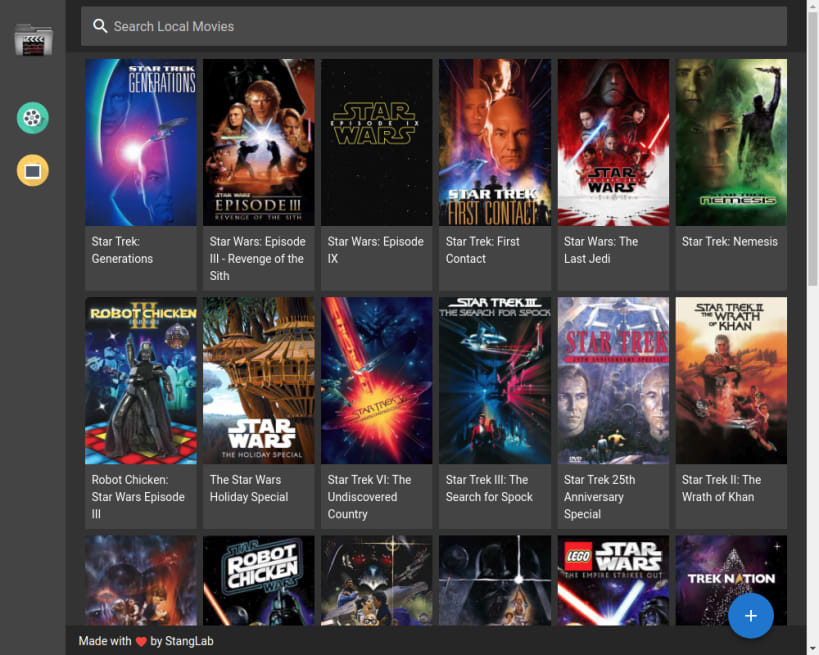Open Robot Chicken Star Wars Episode III poster

pos(141,380)
